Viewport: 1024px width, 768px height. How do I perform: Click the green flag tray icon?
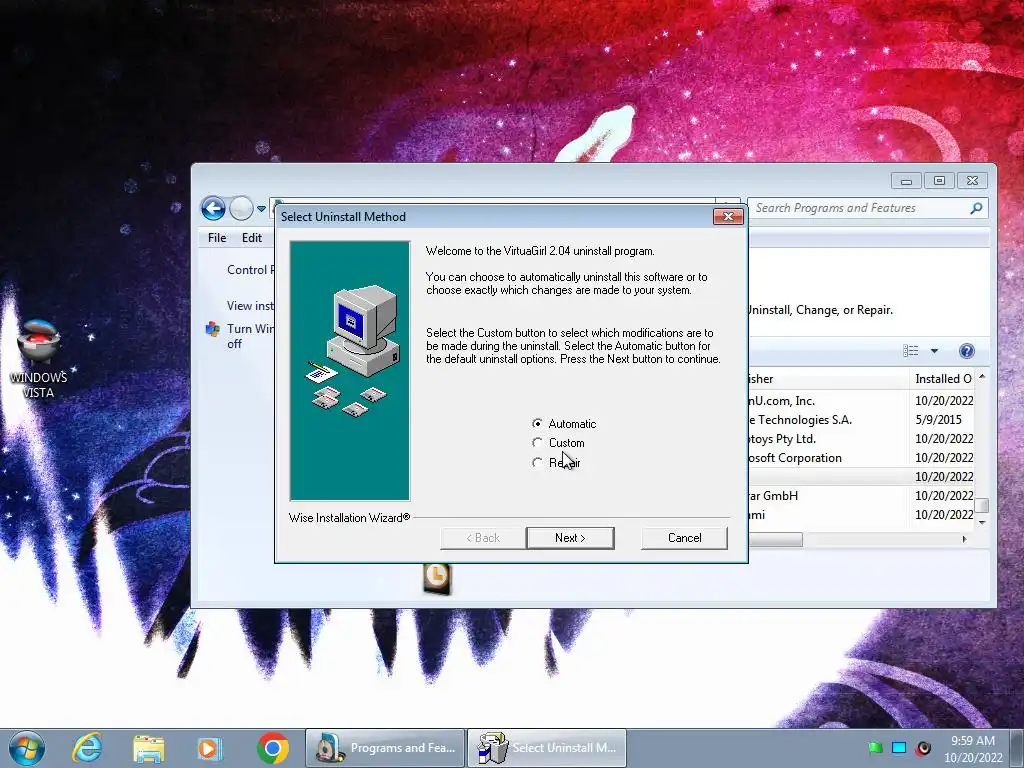tap(875, 748)
